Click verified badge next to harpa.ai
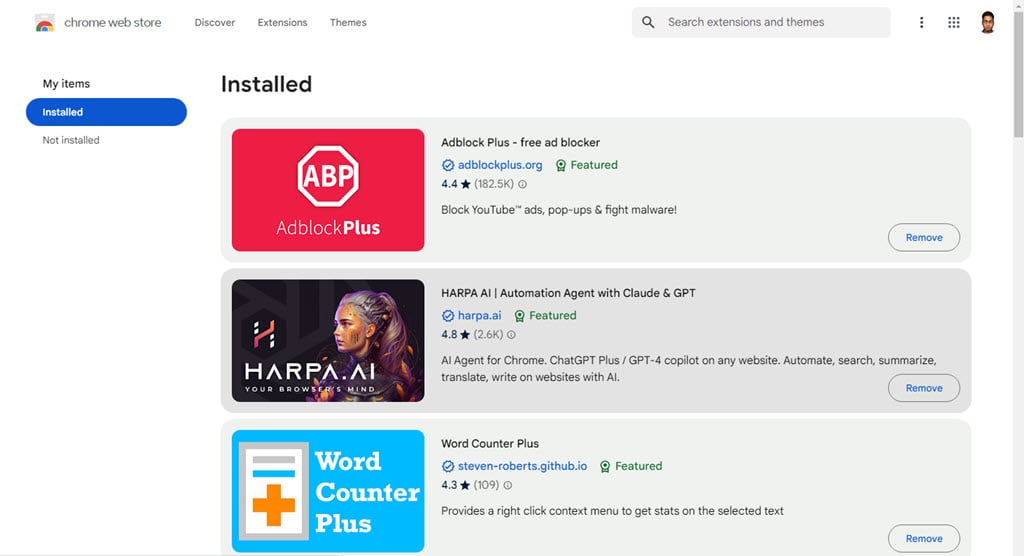Screen dimensions: 1024x556 click(x=448, y=316)
